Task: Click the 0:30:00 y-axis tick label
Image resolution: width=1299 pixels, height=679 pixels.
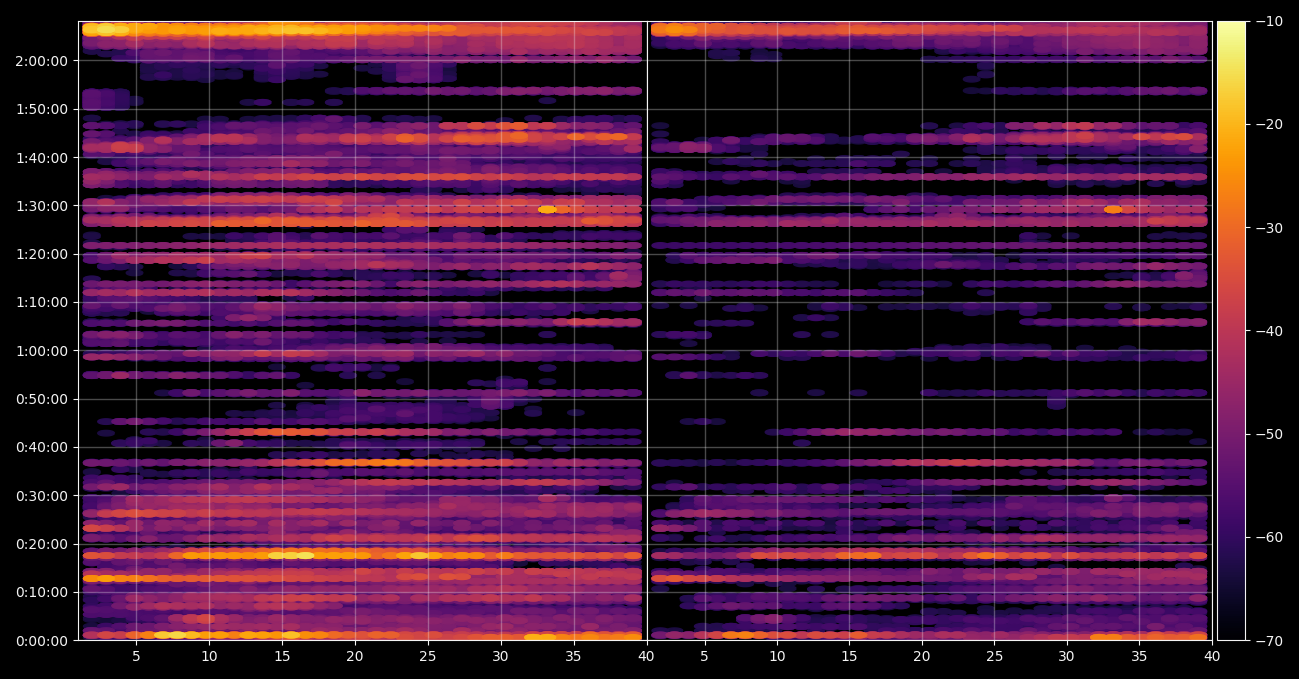Action: click(42, 496)
